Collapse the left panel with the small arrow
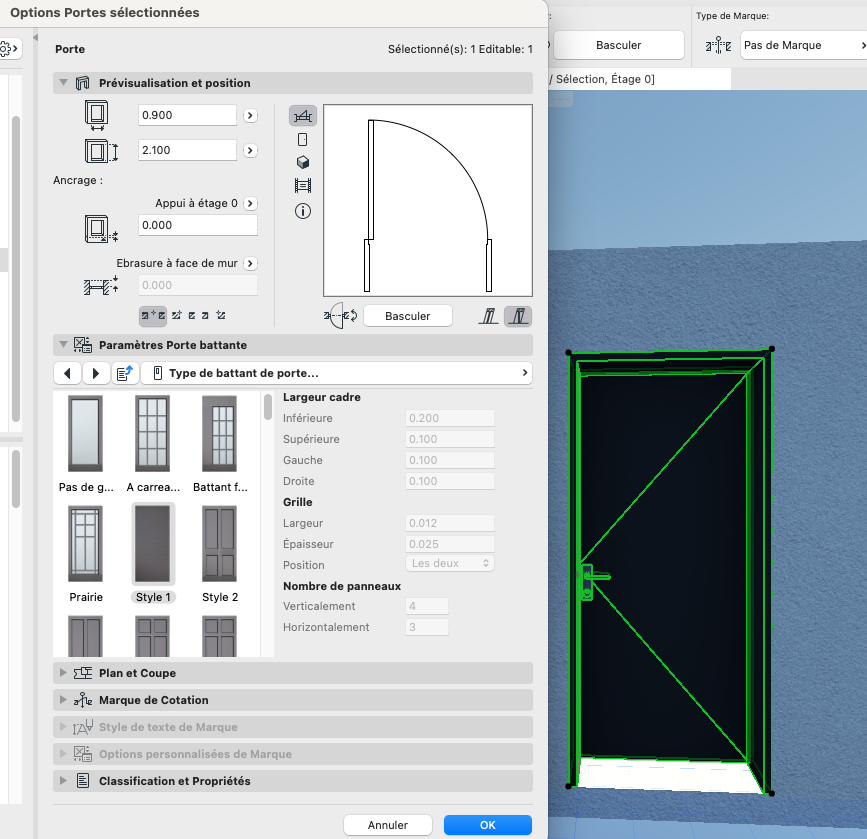Image resolution: width=867 pixels, height=839 pixels. tap(35, 38)
